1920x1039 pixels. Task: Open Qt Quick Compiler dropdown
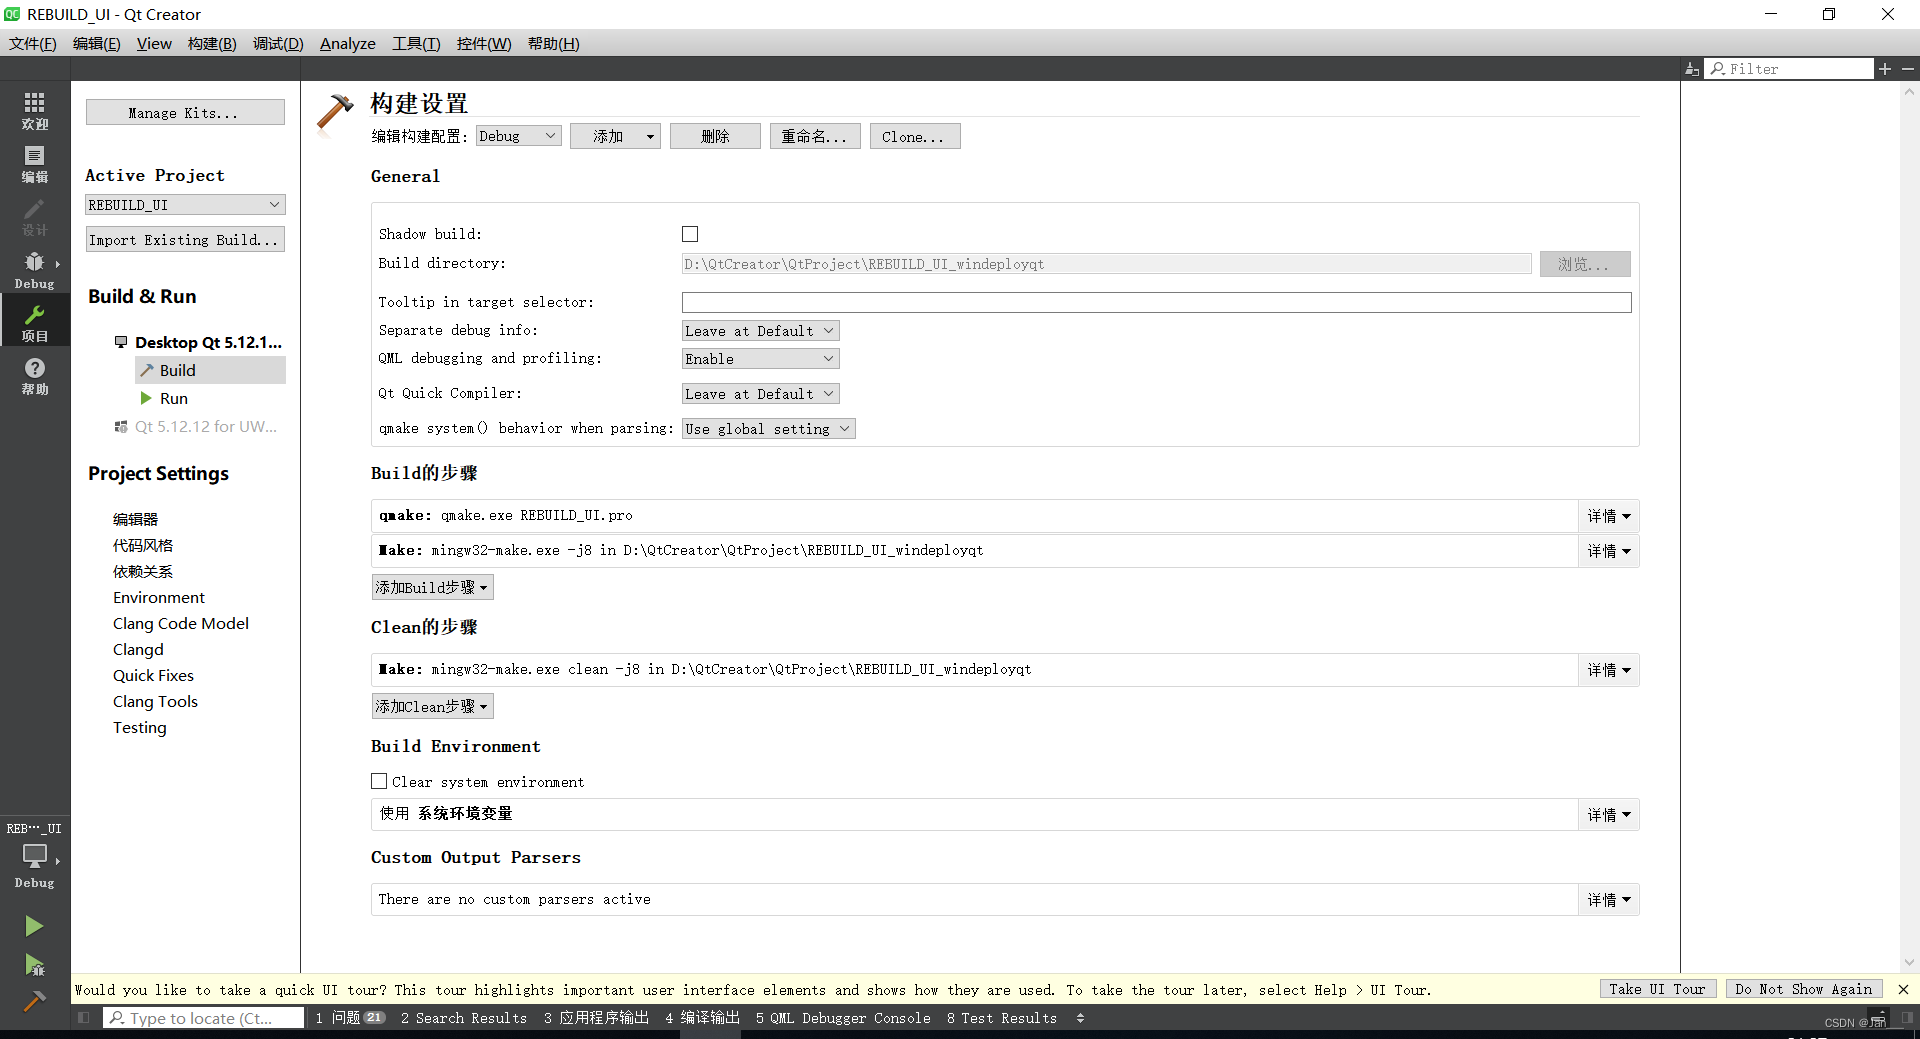[760, 394]
